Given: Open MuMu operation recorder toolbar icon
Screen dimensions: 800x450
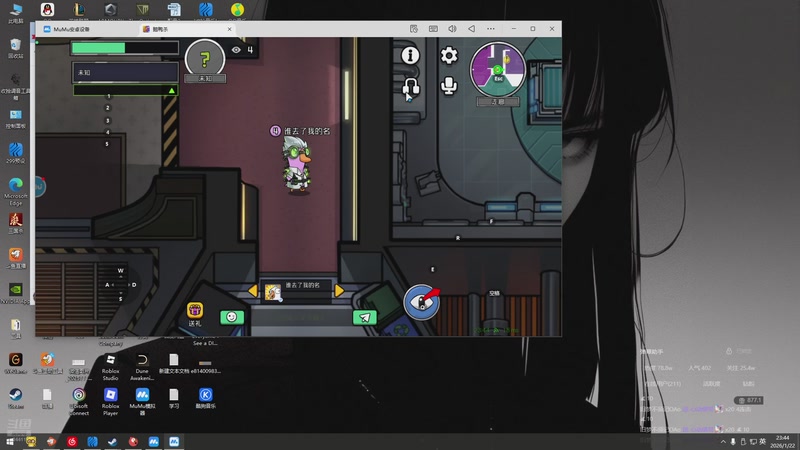Looking at the screenshot, I should tap(414, 29).
